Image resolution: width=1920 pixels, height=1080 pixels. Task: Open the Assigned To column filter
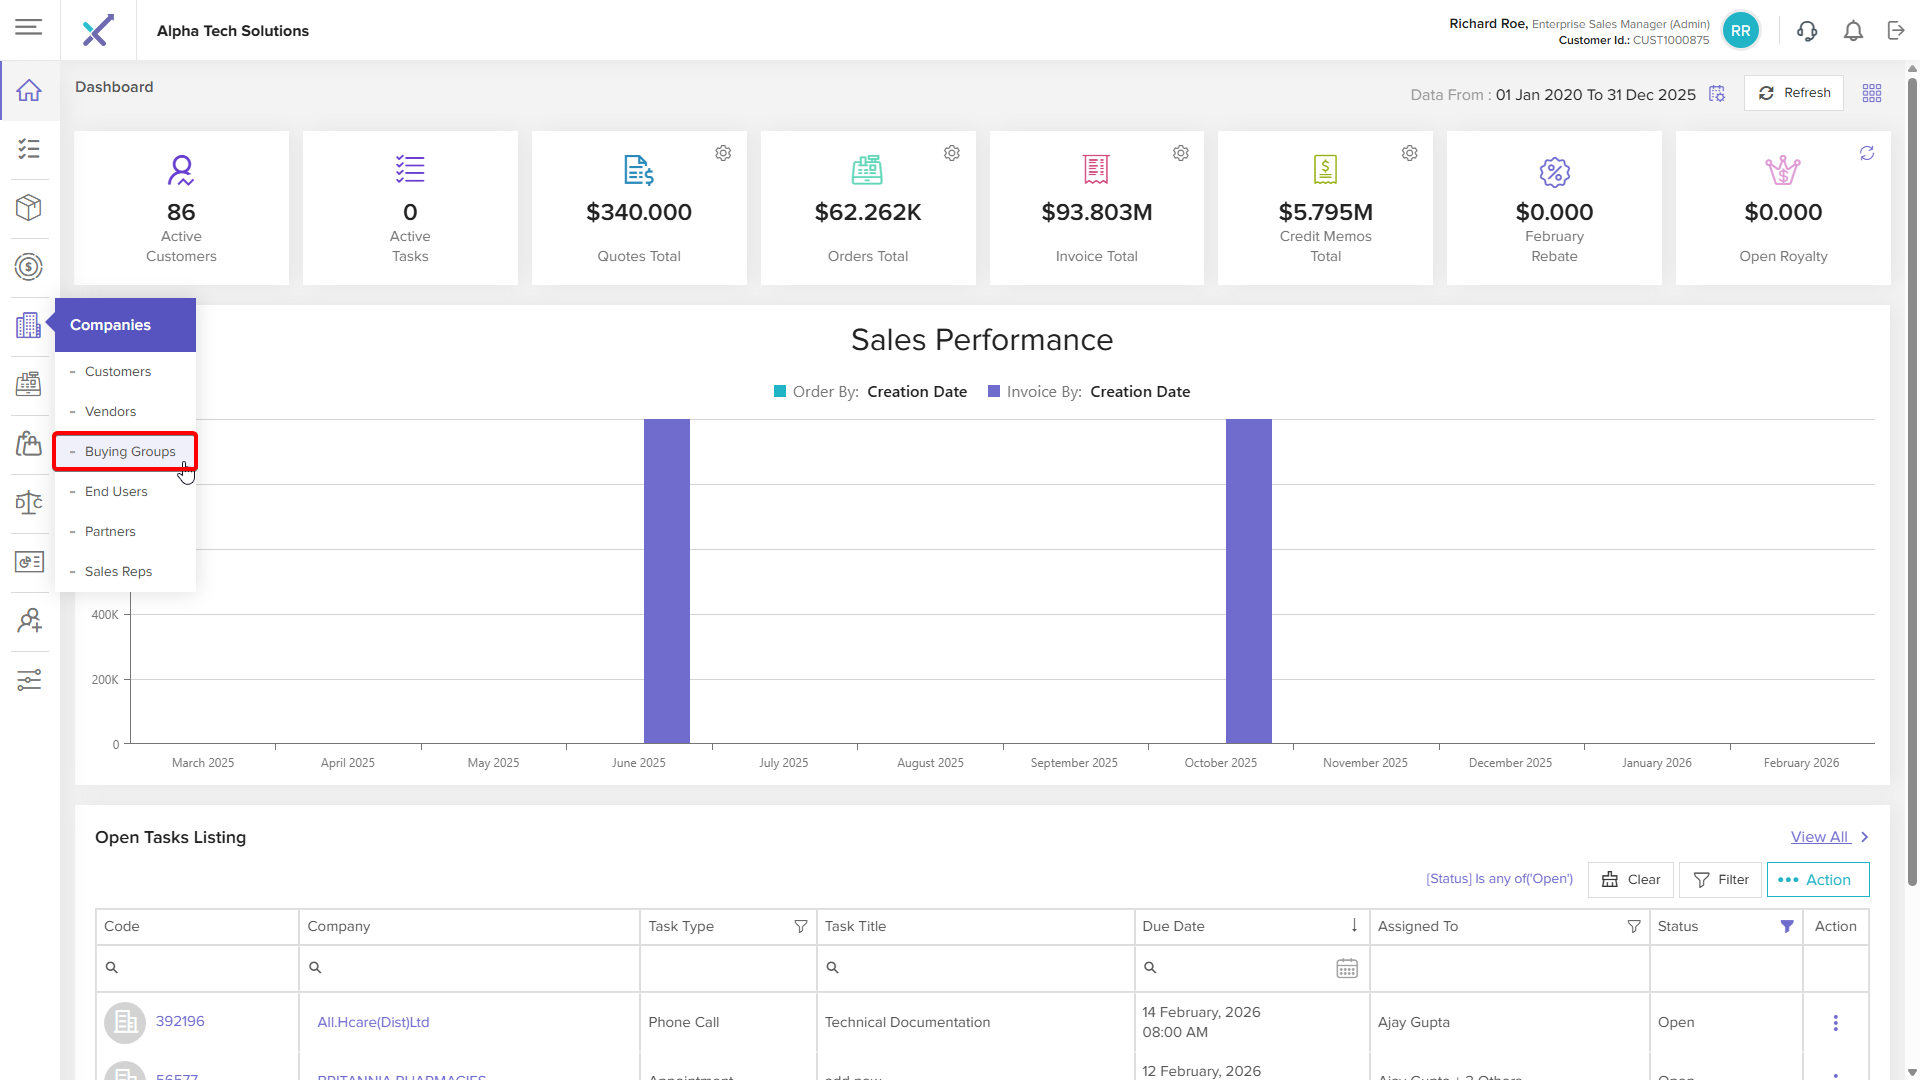coord(1634,927)
